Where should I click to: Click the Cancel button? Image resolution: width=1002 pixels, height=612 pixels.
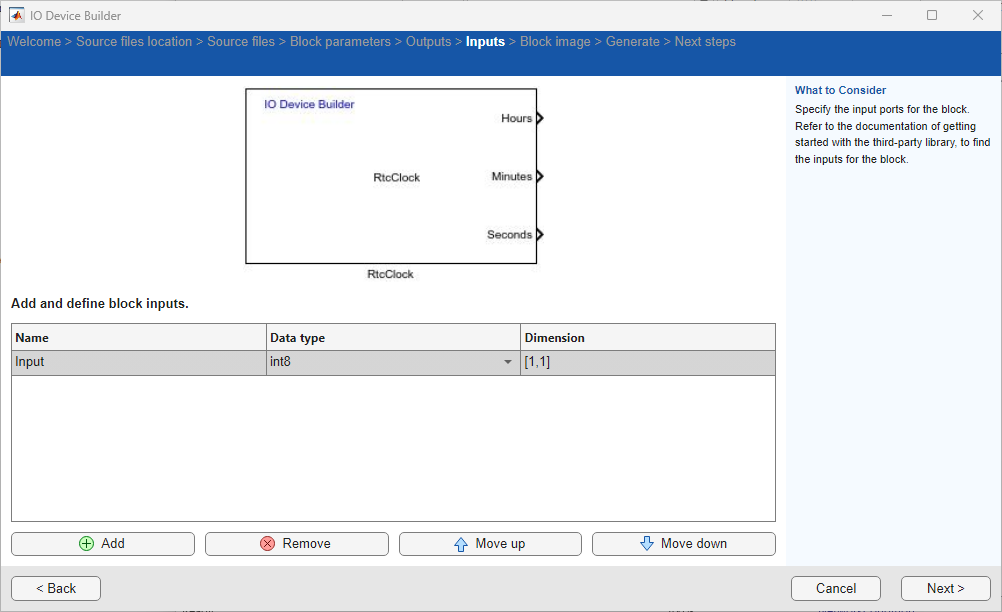tap(835, 588)
